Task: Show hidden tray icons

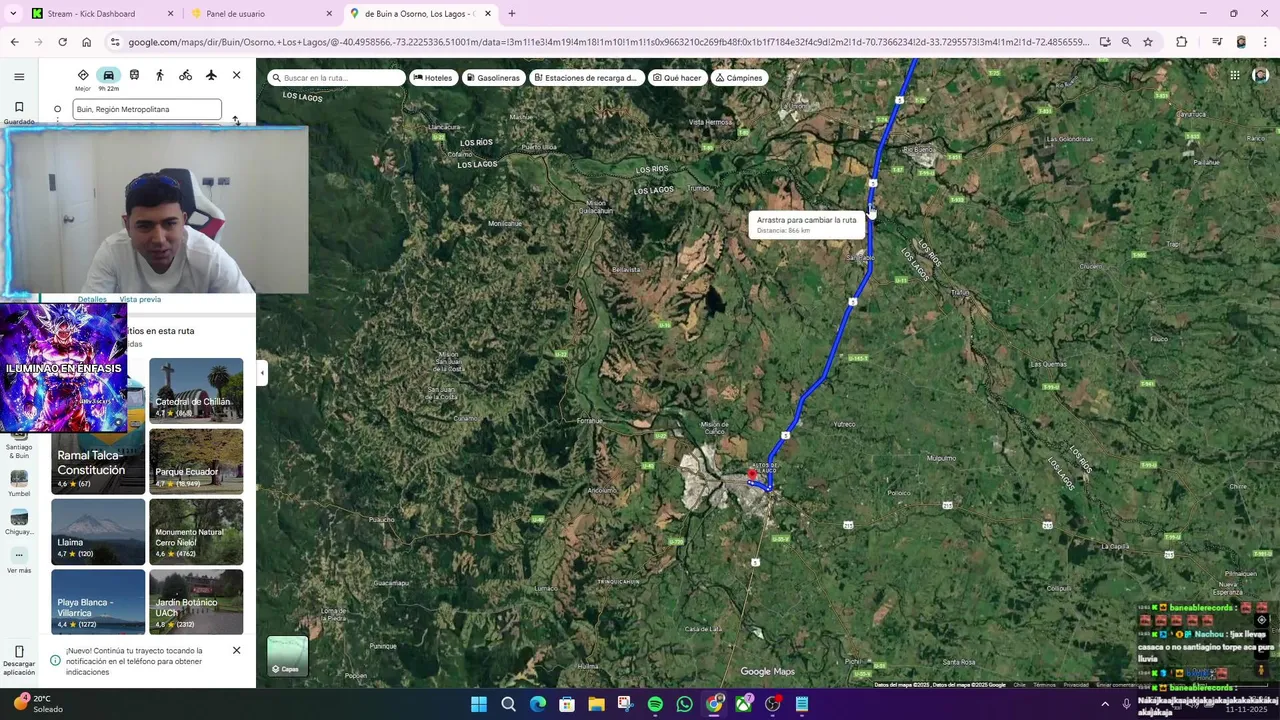Action: 1105,704
